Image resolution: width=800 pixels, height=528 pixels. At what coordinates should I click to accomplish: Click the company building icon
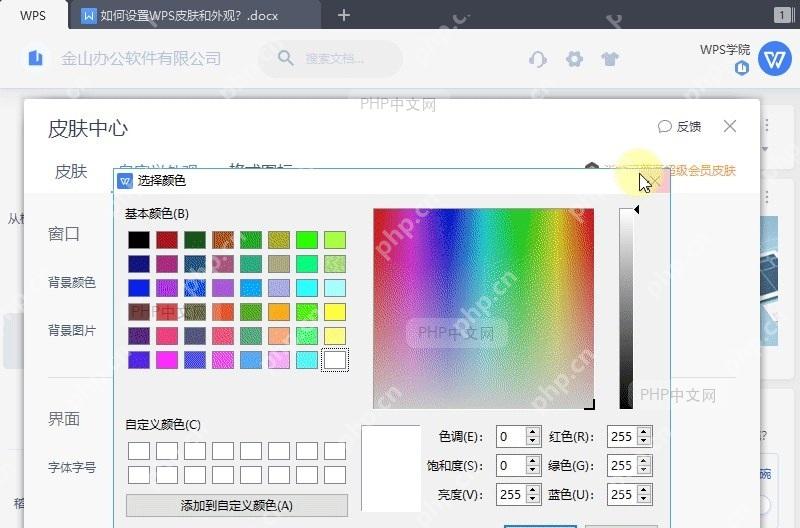(35, 58)
